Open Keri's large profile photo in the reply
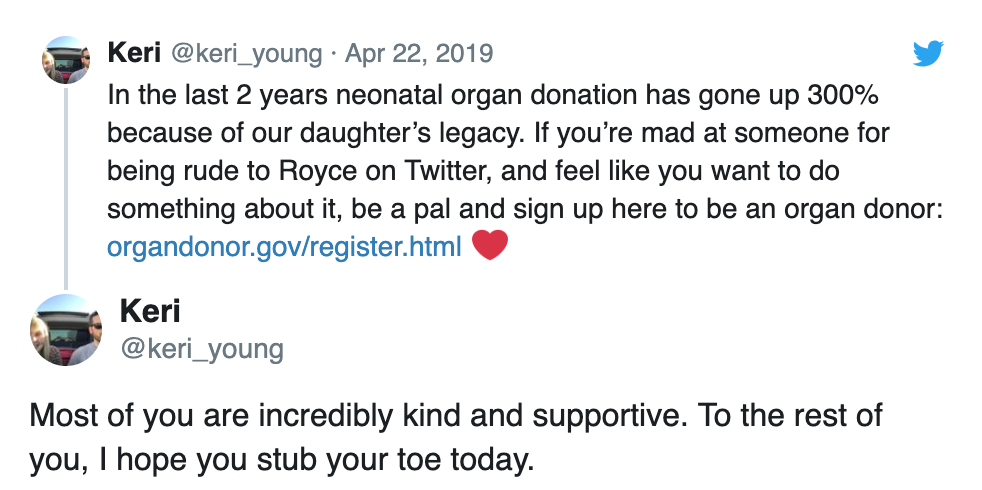Viewport: 982px width, 490px height. [66, 330]
